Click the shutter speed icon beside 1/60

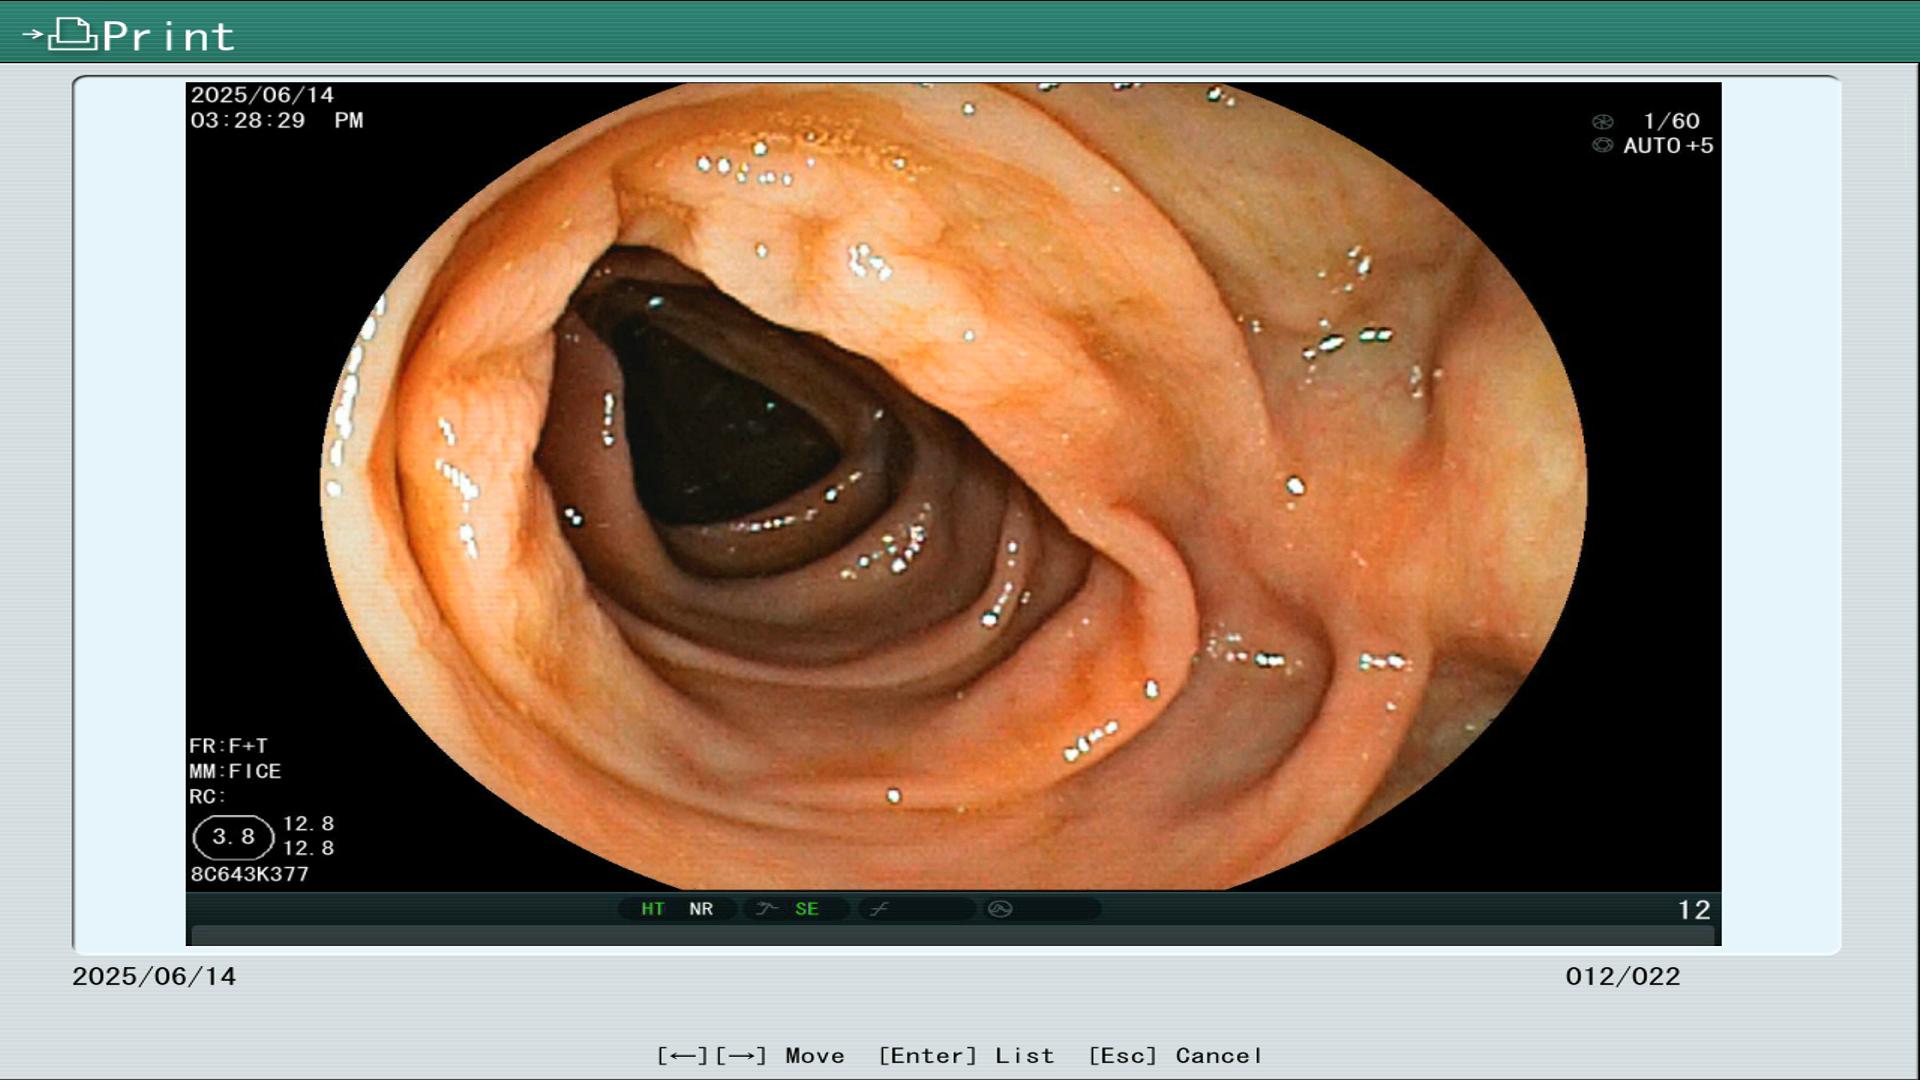tap(1603, 122)
